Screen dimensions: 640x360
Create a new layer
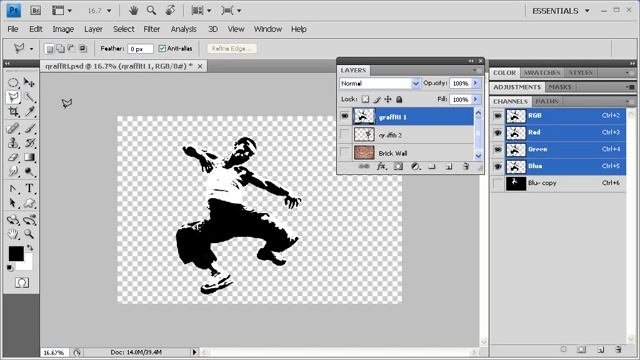[x=449, y=167]
